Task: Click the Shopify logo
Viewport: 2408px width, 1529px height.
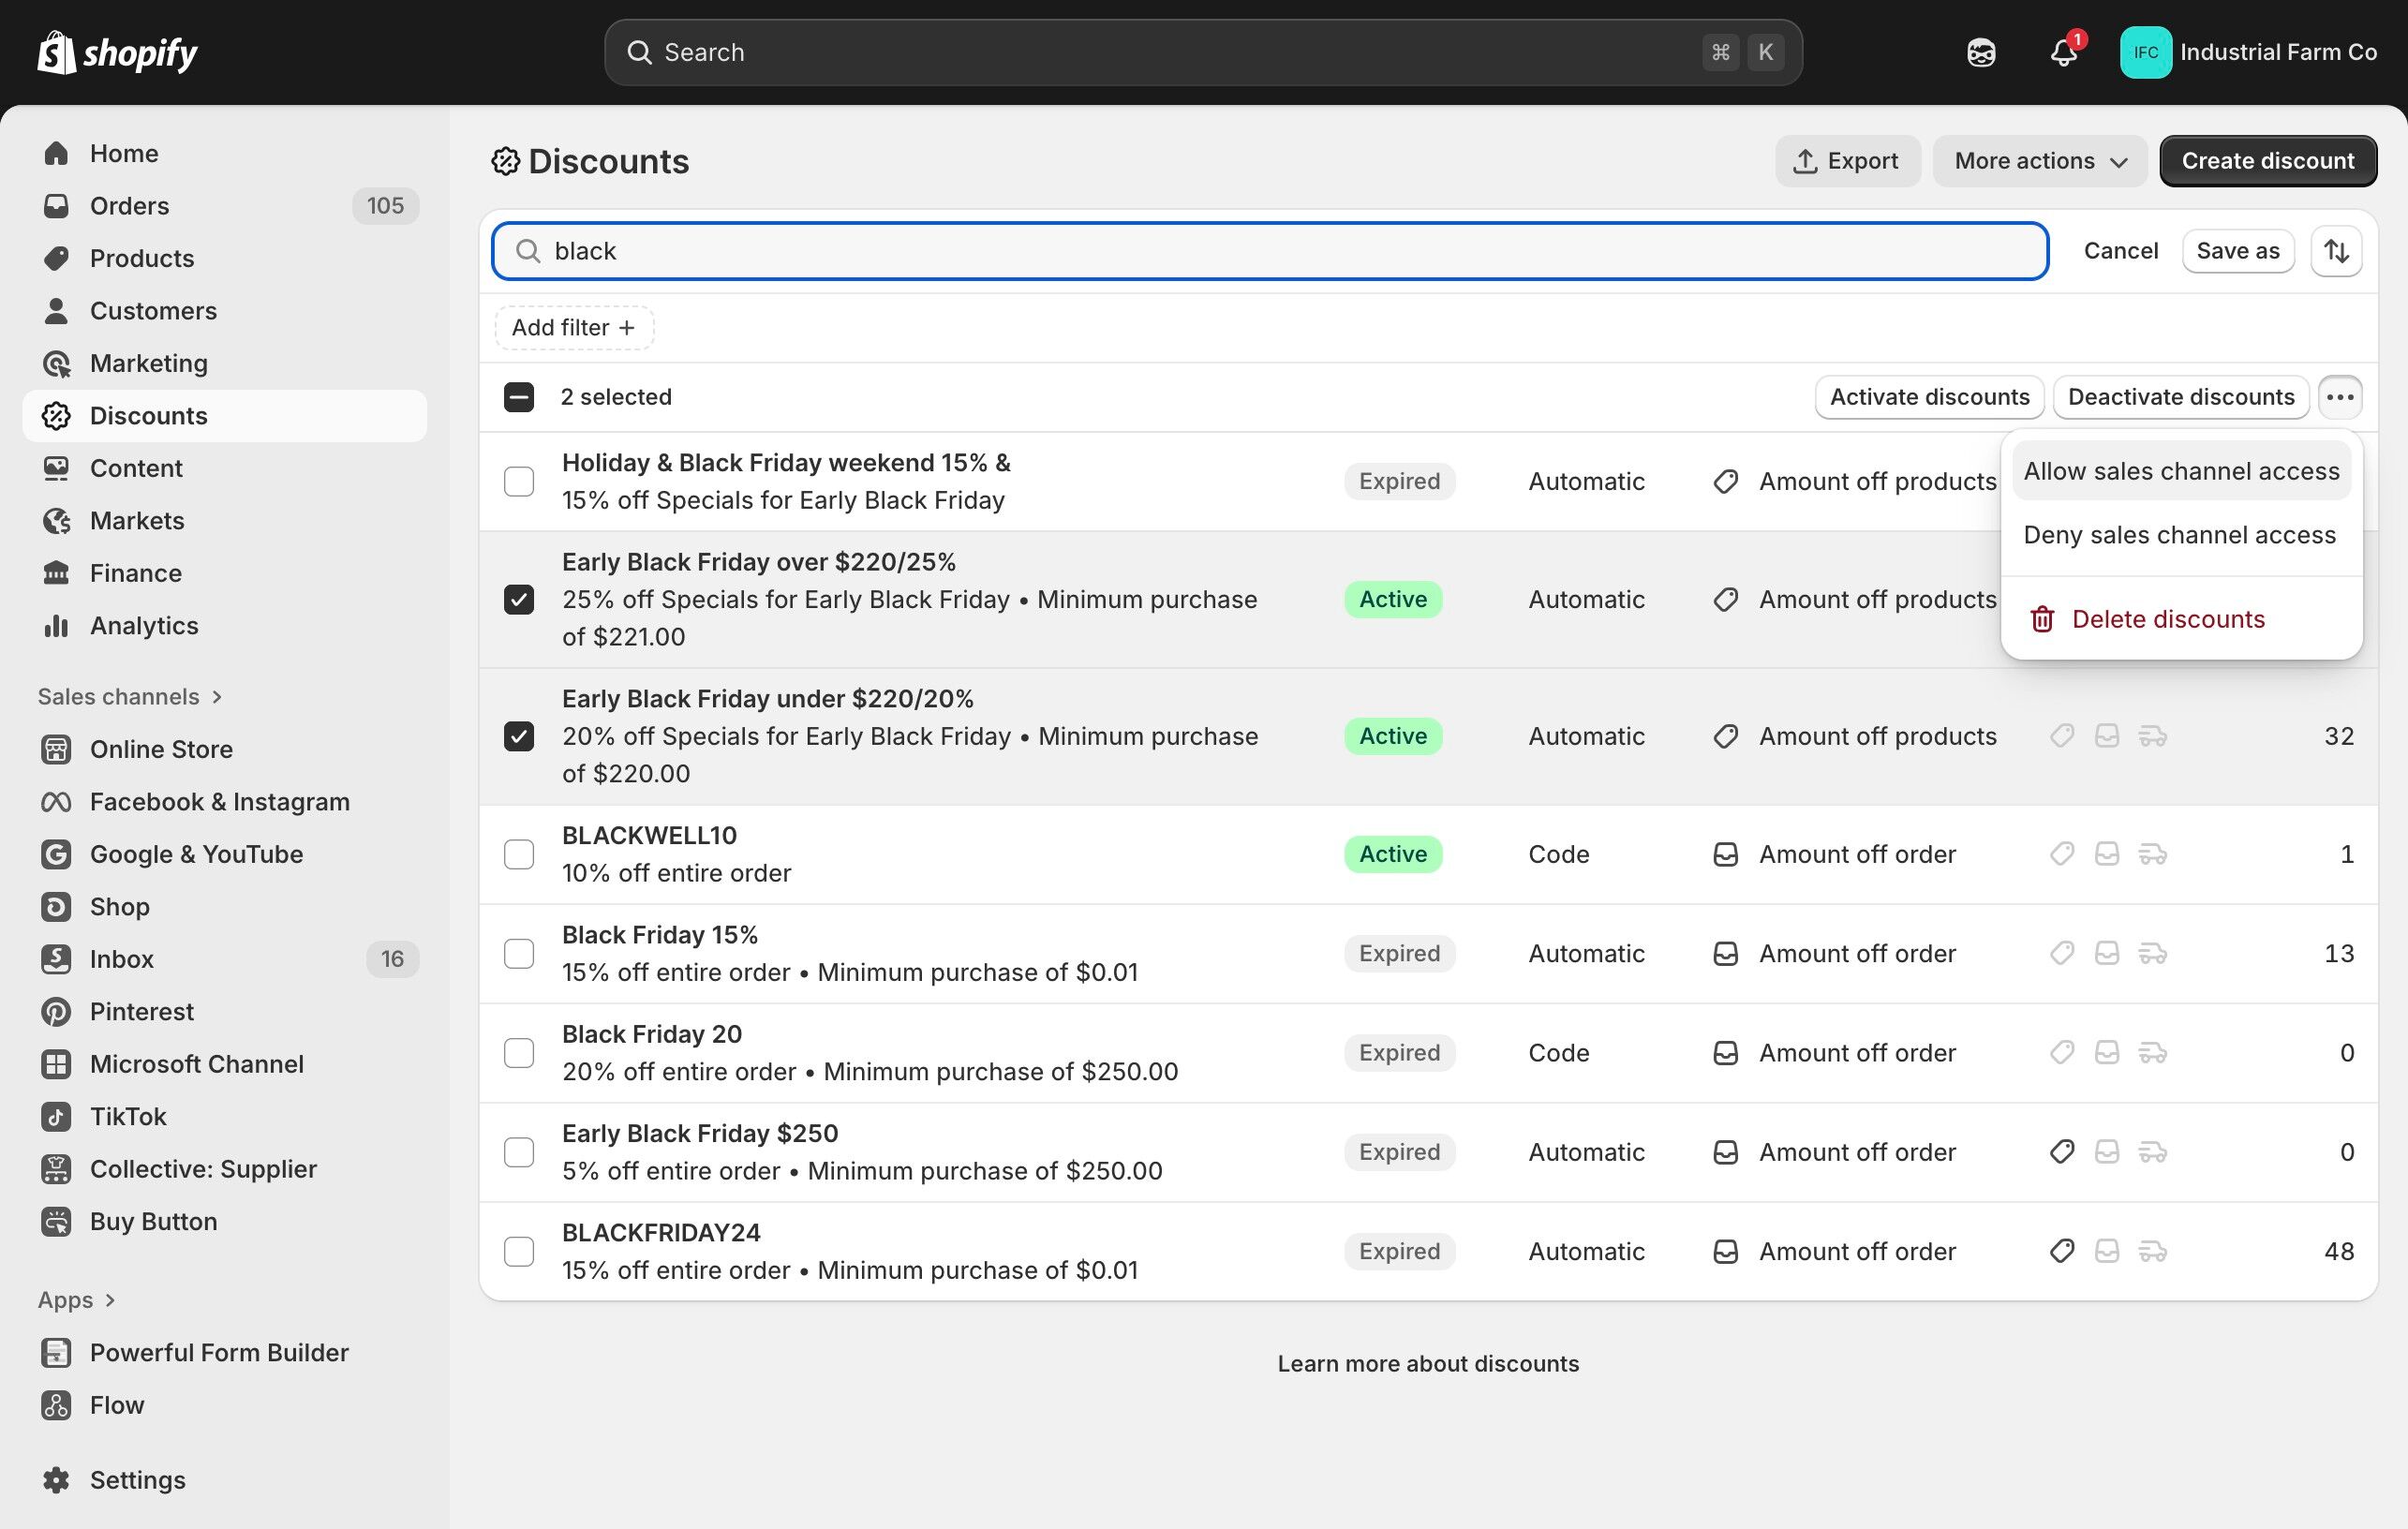Action: point(117,52)
